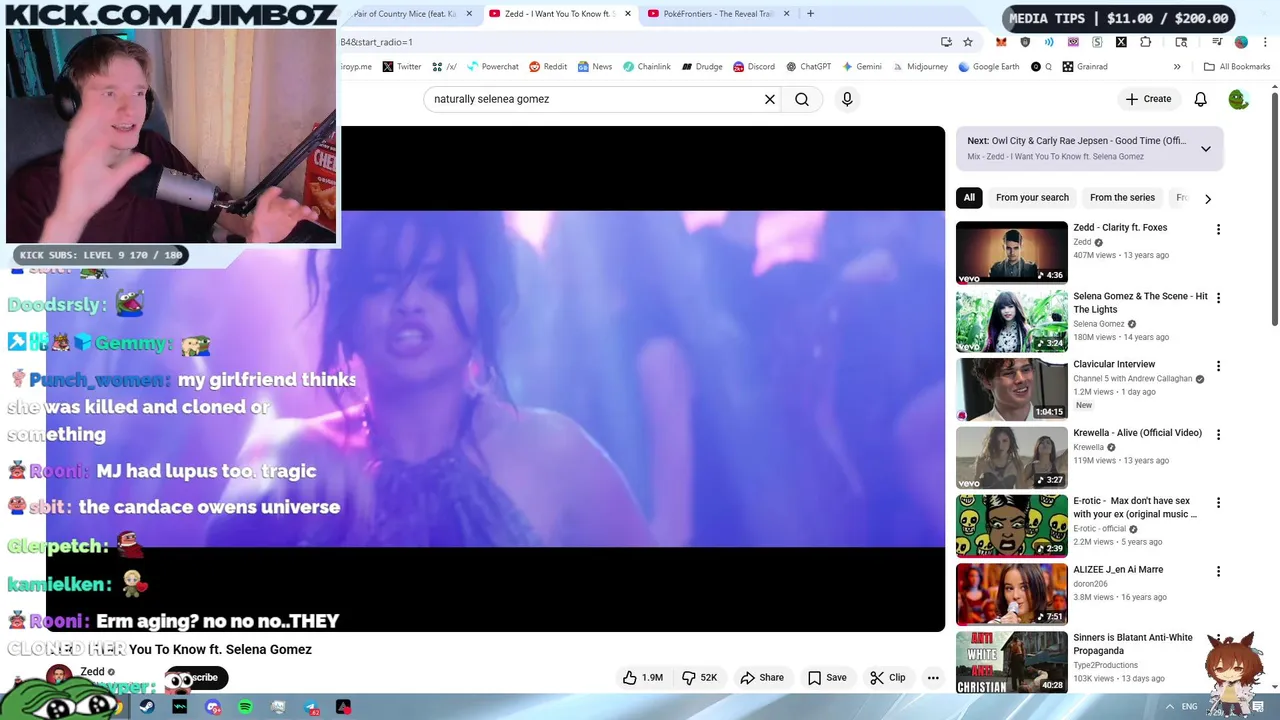Dislike the video with 52K thumbs down
The height and width of the screenshot is (720, 1280).
click(x=700, y=677)
